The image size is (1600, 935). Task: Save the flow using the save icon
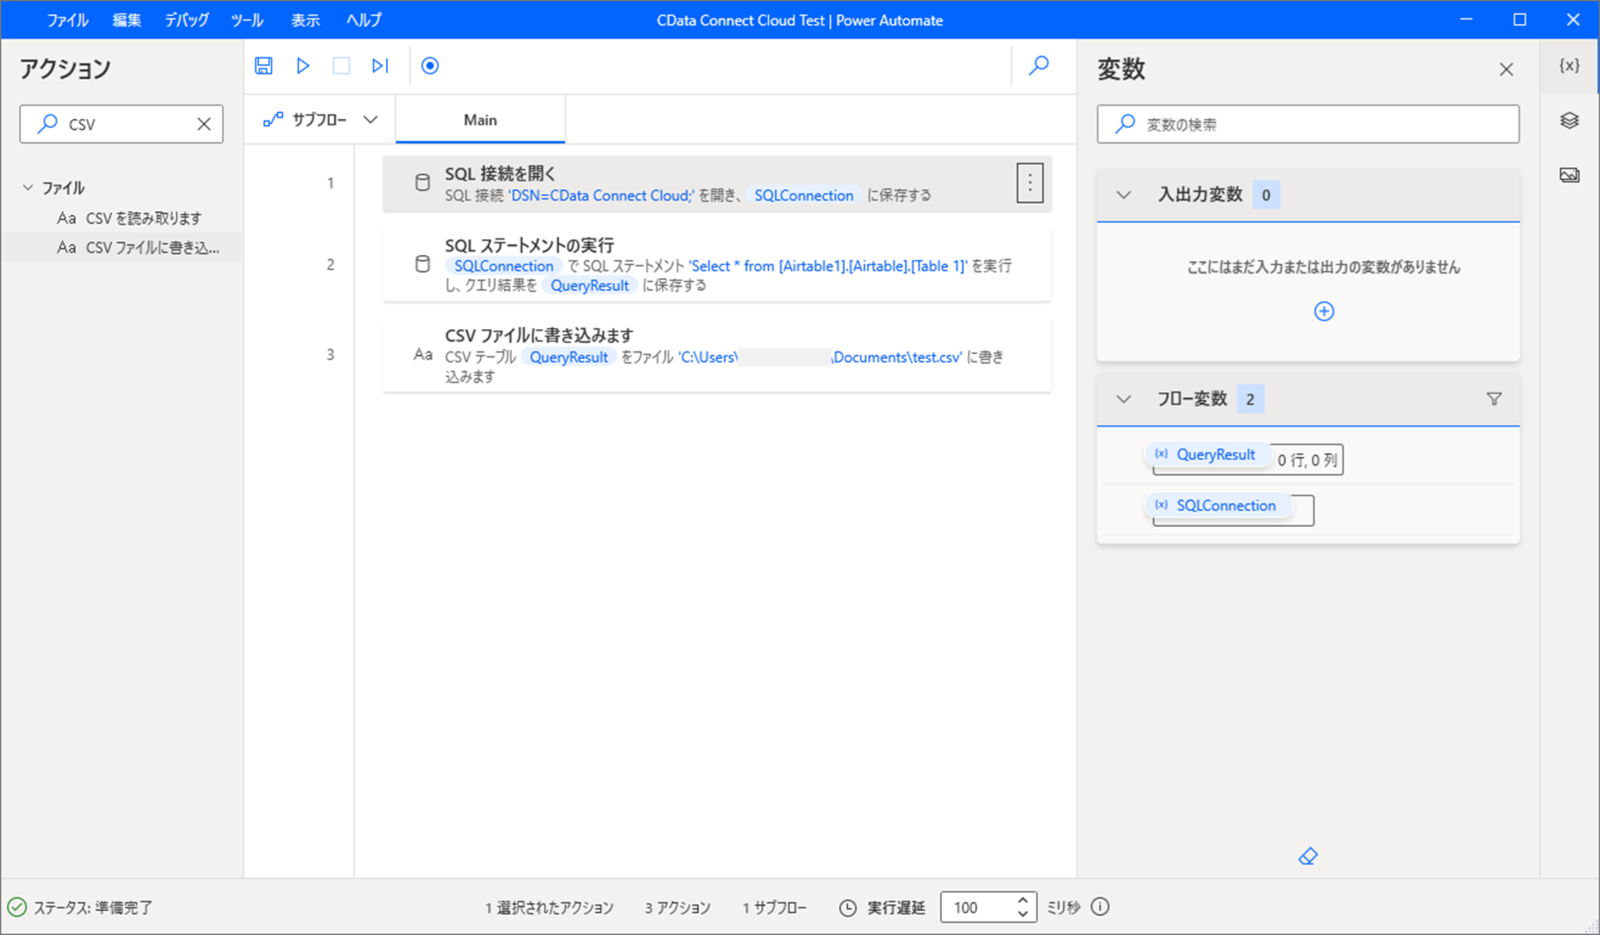click(x=263, y=65)
